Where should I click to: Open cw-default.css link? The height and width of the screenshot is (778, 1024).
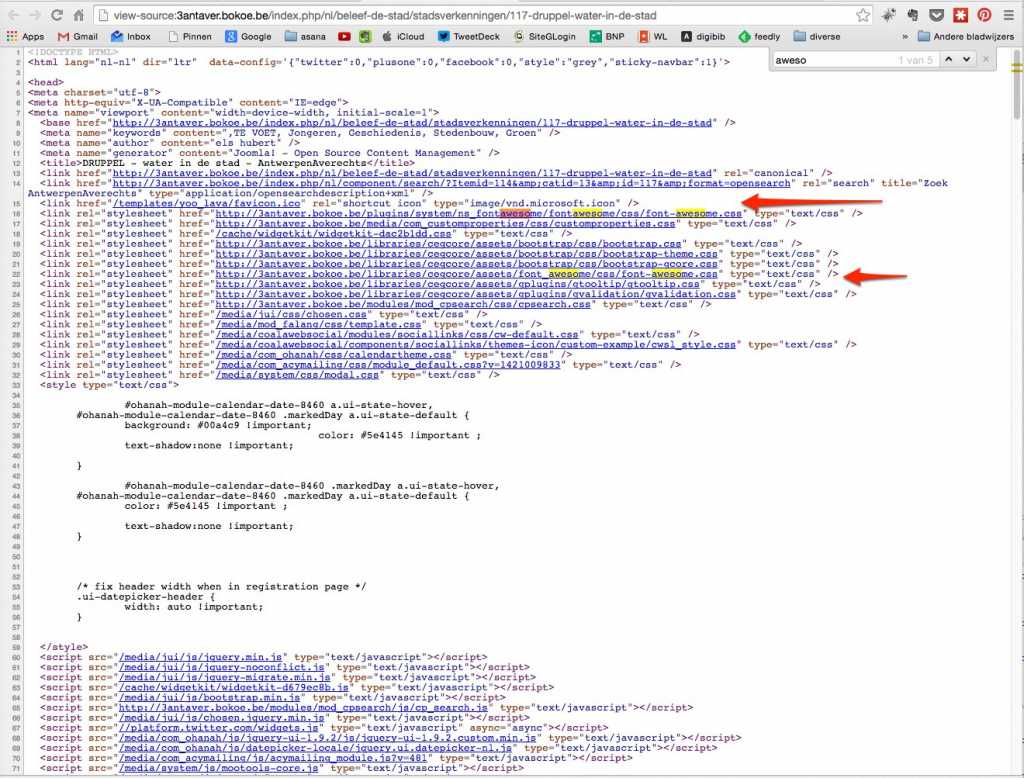[397, 334]
